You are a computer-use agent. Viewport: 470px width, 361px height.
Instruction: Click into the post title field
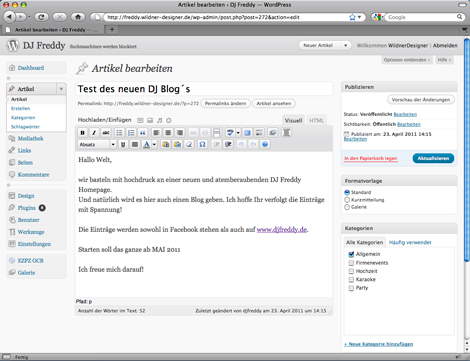tap(204, 89)
